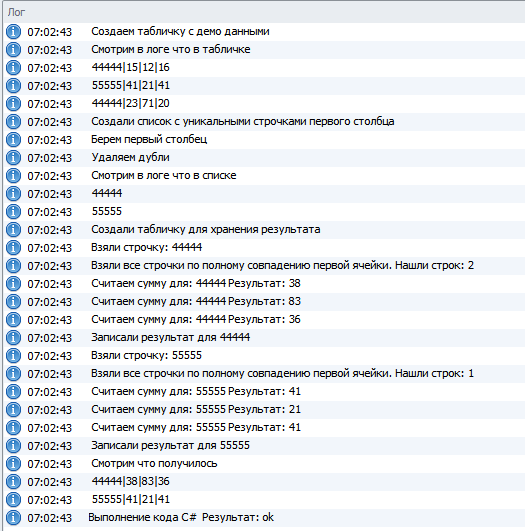Click info icon beside "Берем первый столбец"

[14, 140]
